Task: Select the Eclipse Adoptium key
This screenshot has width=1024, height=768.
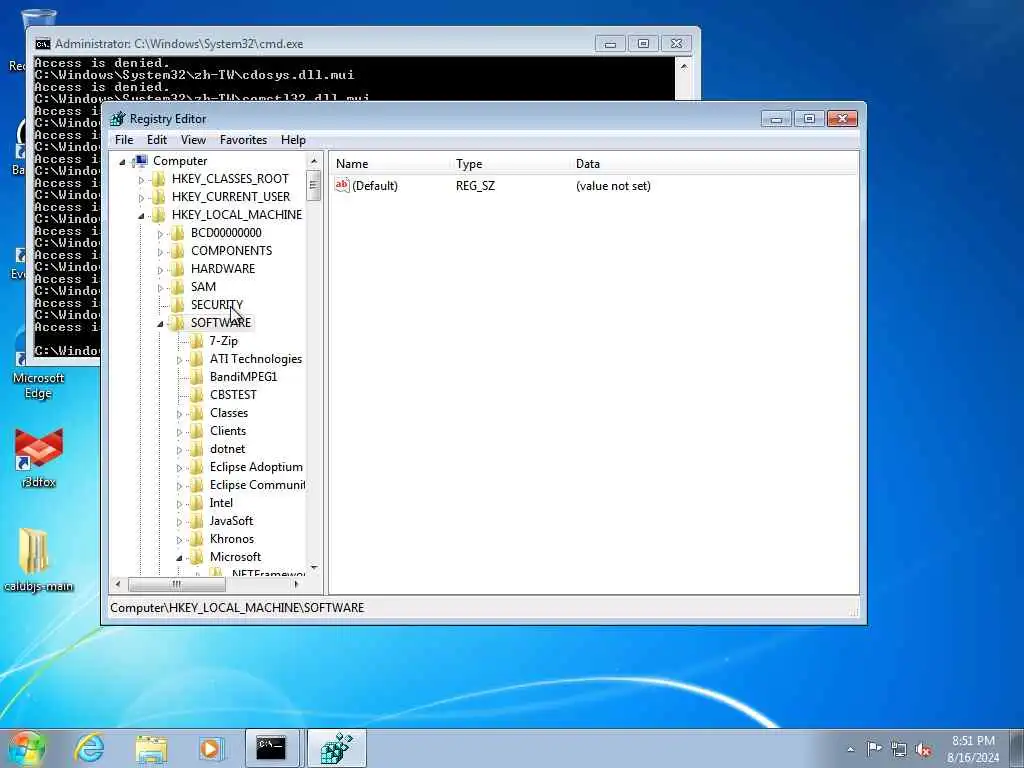Action: [256, 467]
